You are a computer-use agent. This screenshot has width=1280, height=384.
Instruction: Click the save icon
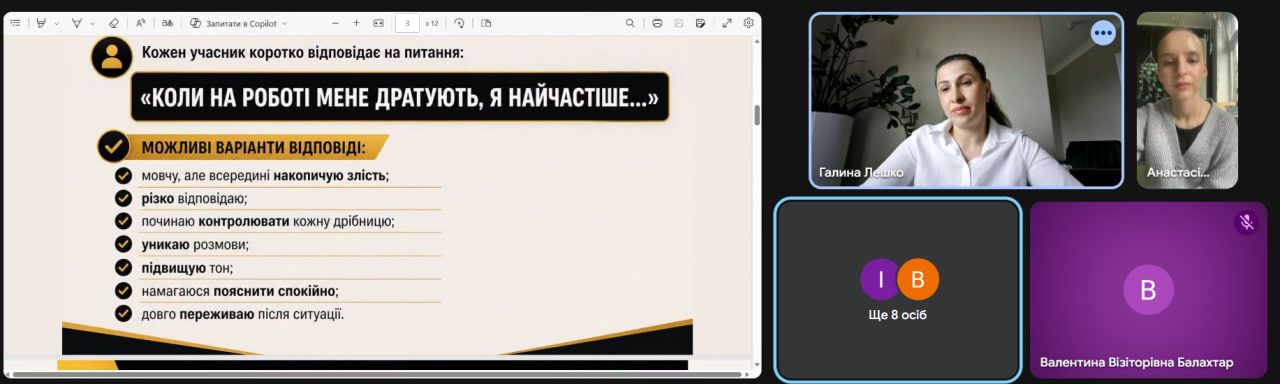[679, 22]
